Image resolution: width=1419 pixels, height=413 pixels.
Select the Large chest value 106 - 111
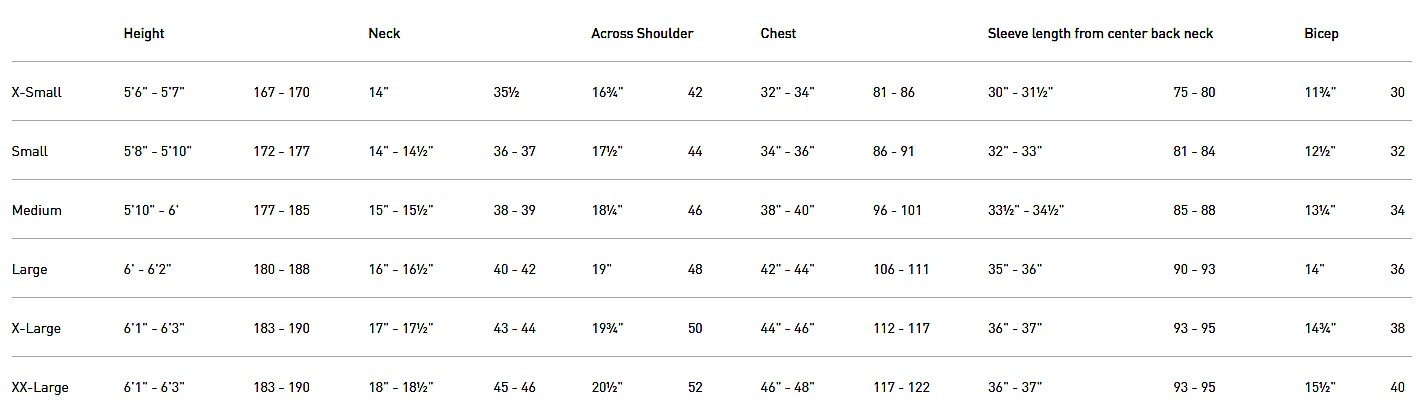coord(901,269)
